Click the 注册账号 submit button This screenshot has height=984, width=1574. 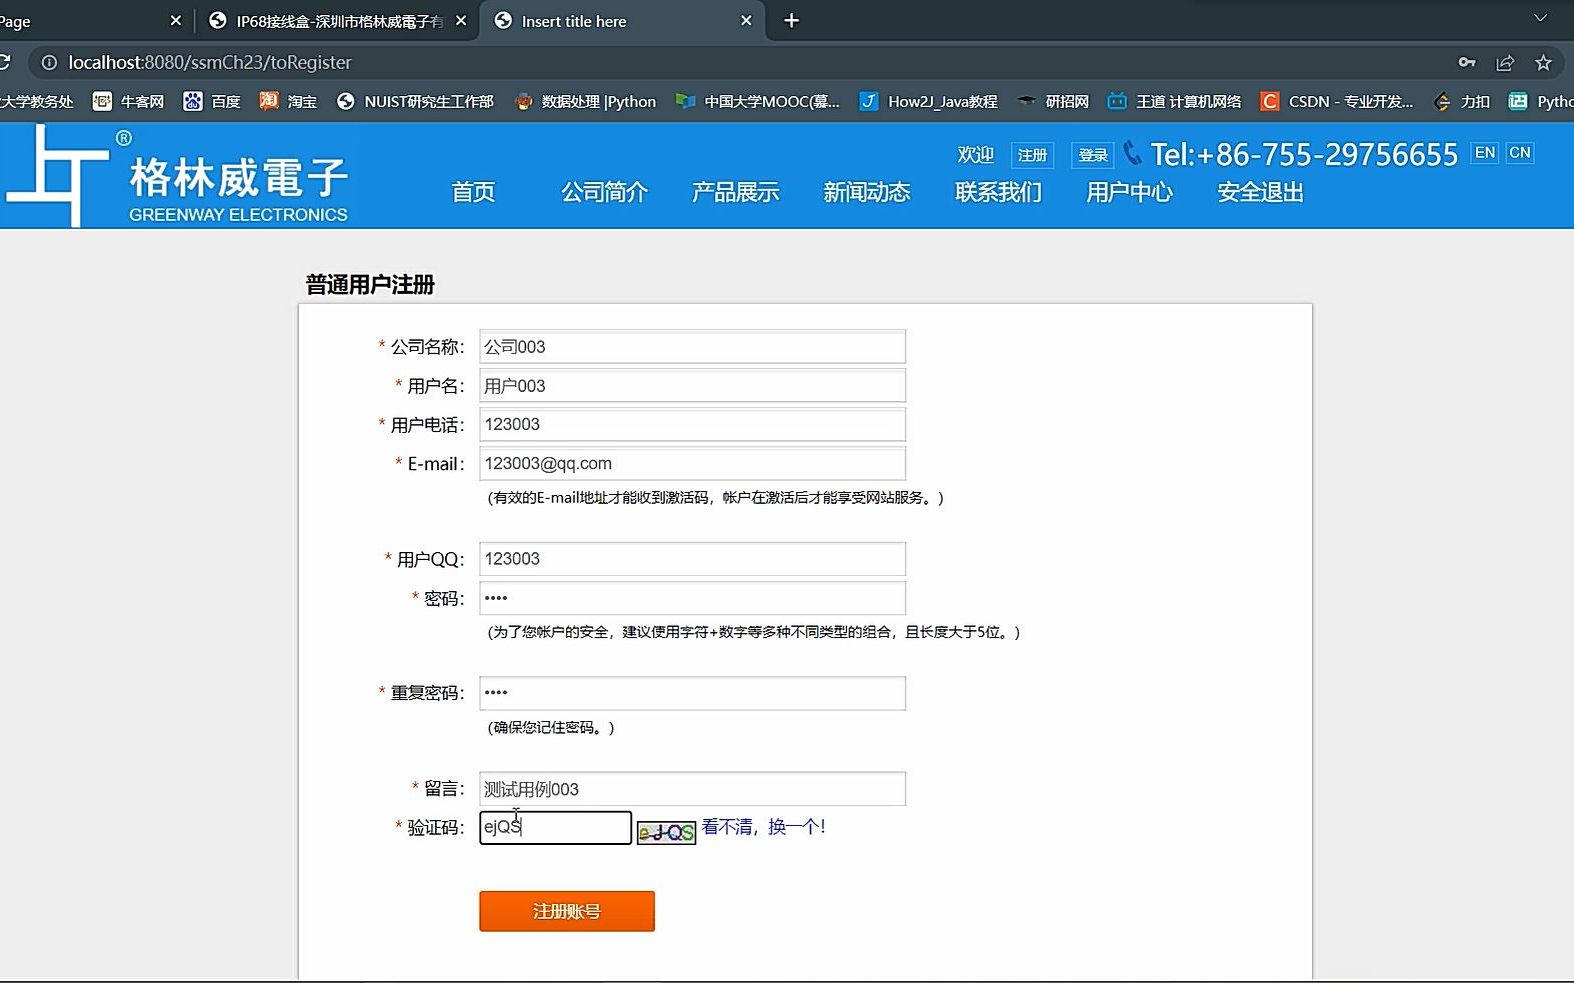coord(567,911)
